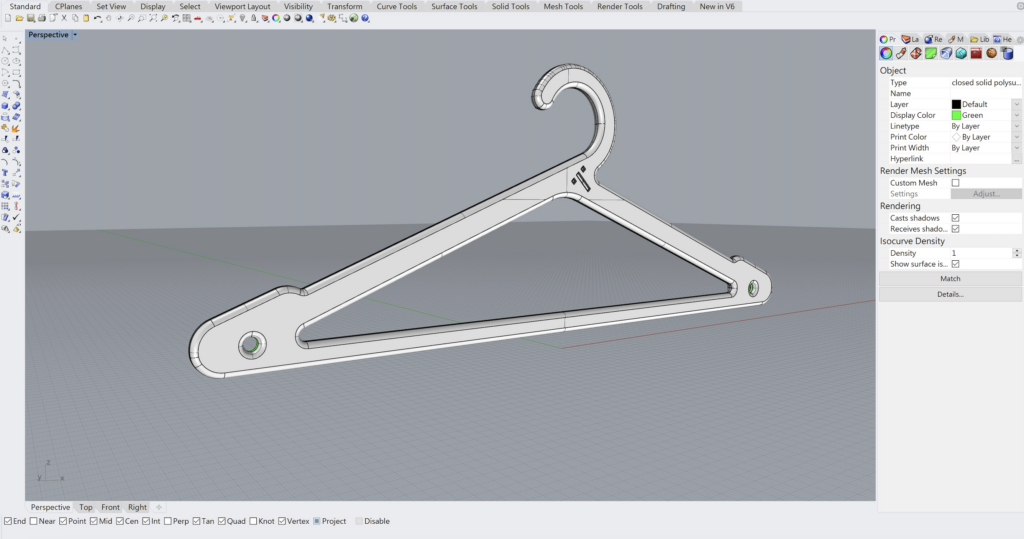
Task: Click the Help question mark icon
Action: click(366, 18)
